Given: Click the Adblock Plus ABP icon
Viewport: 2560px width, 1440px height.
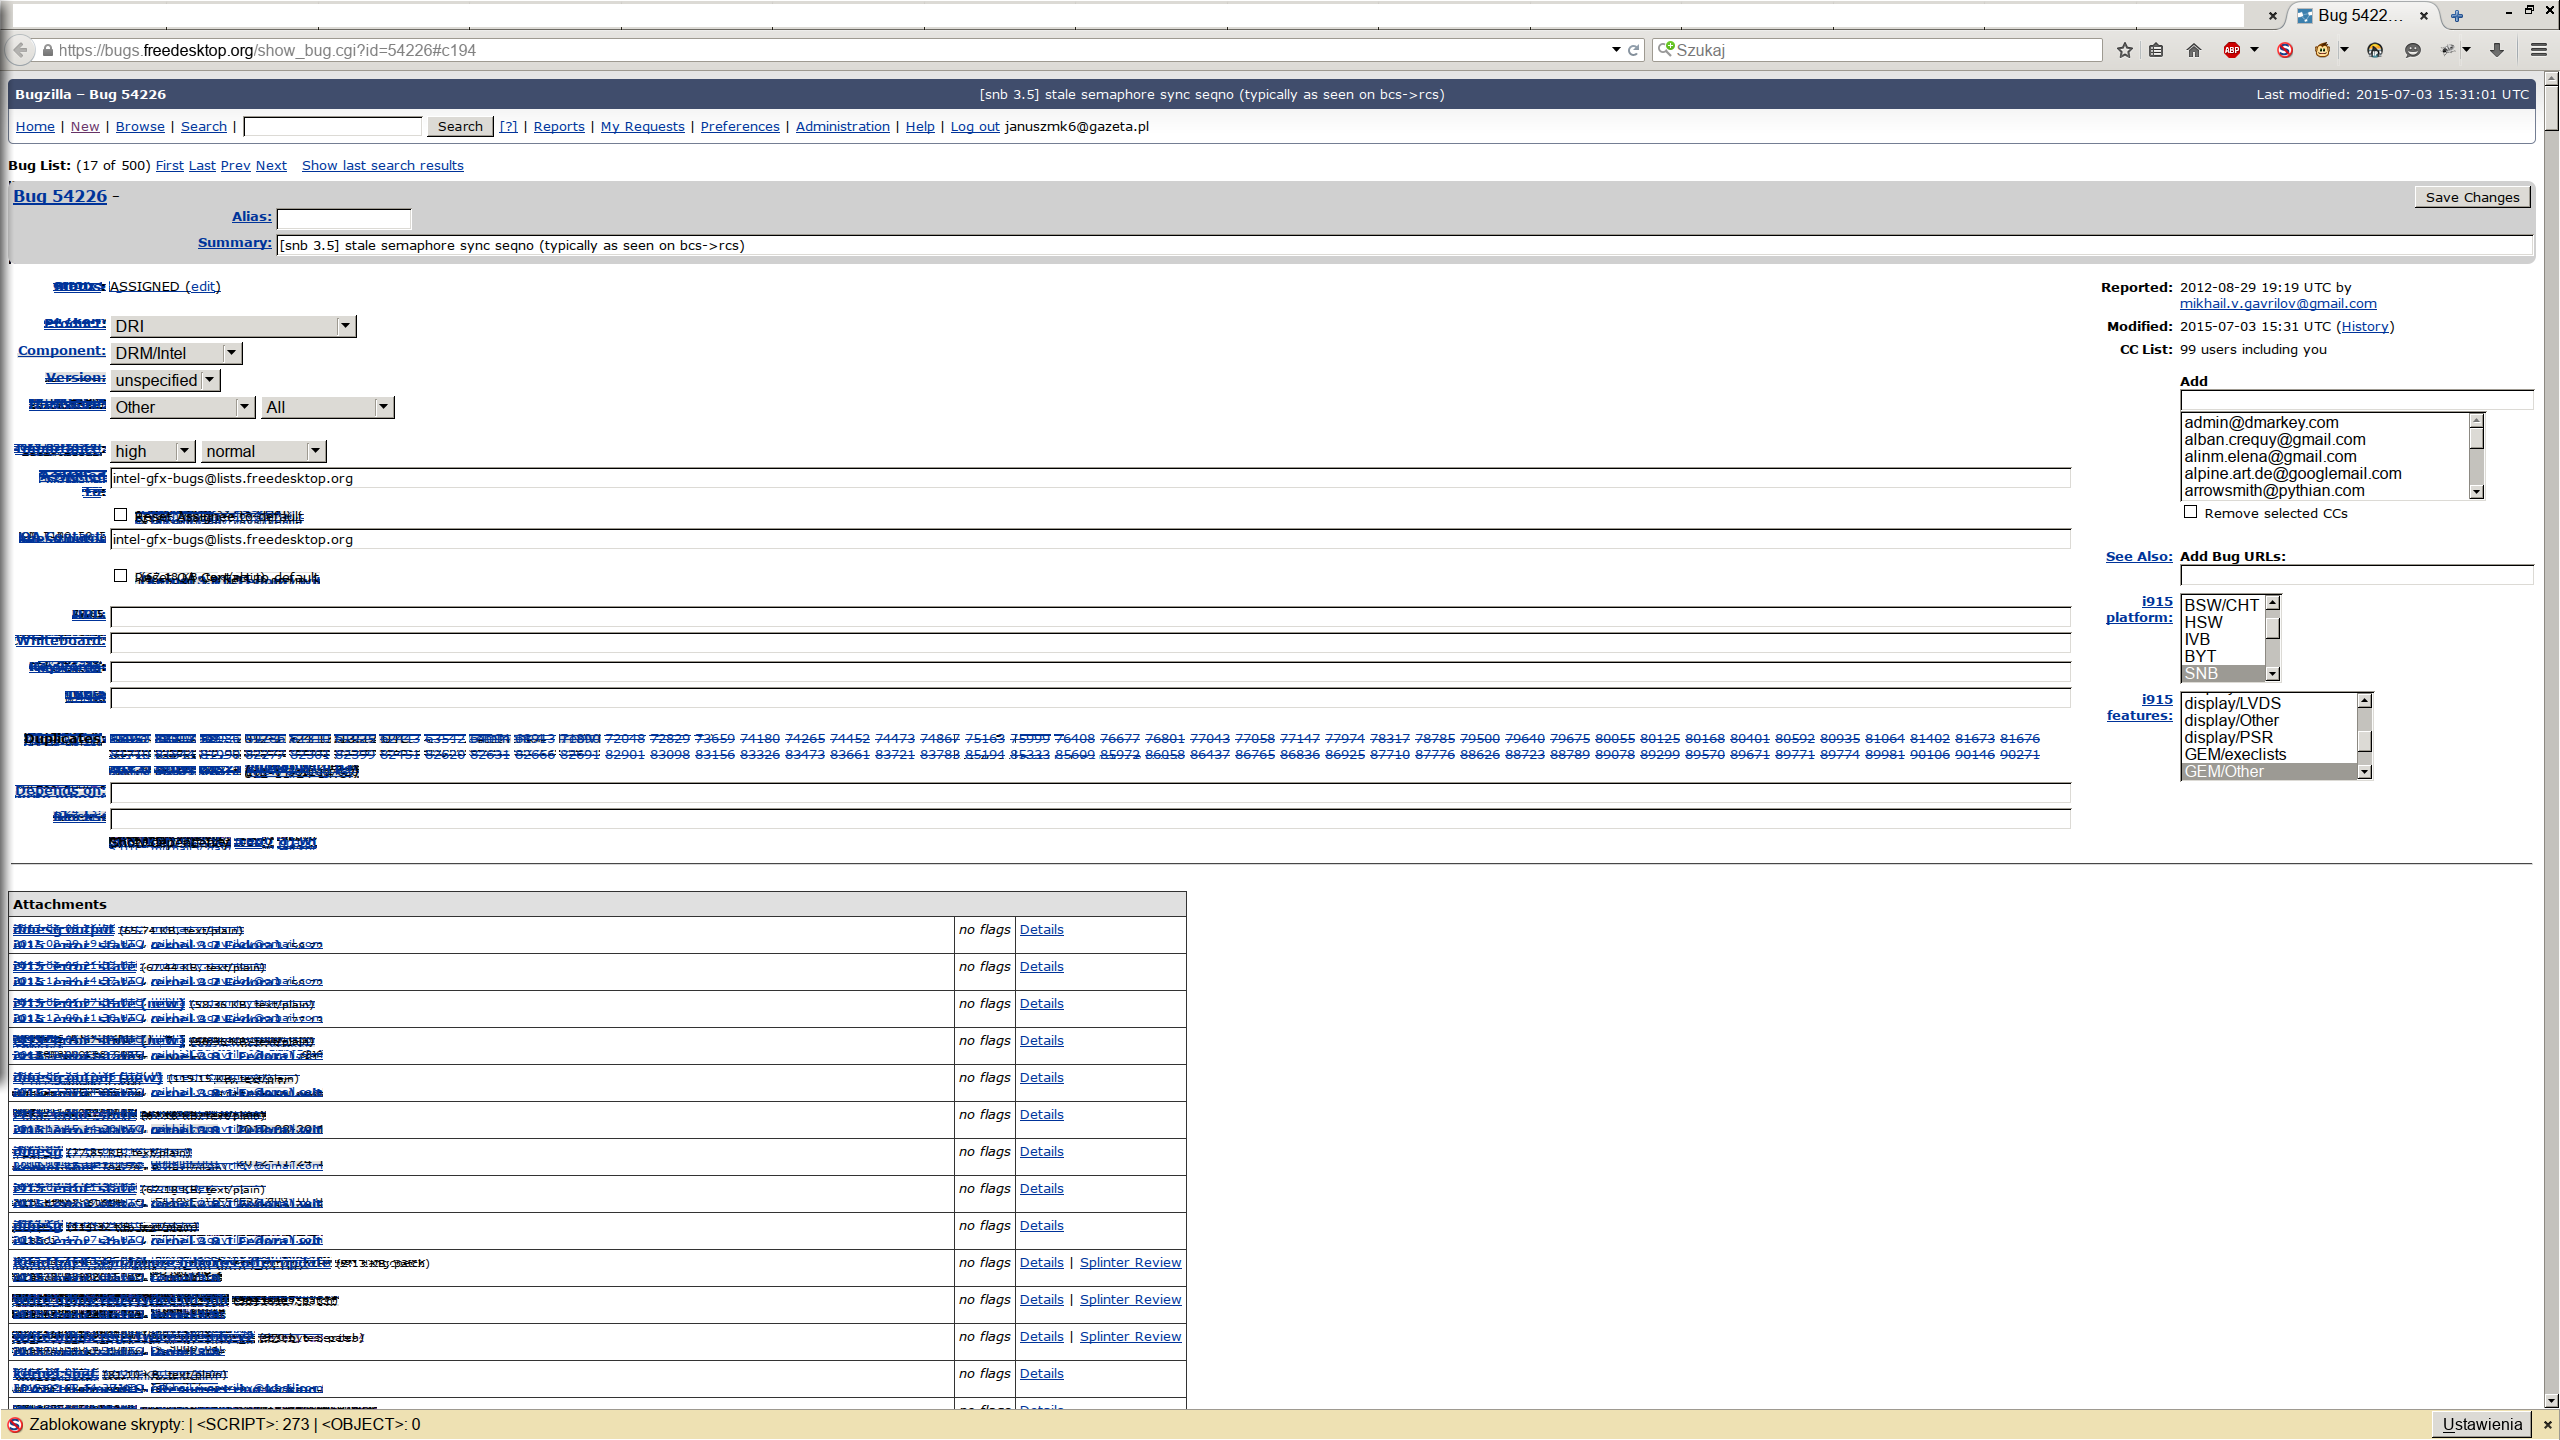Looking at the screenshot, I should (2231, 50).
